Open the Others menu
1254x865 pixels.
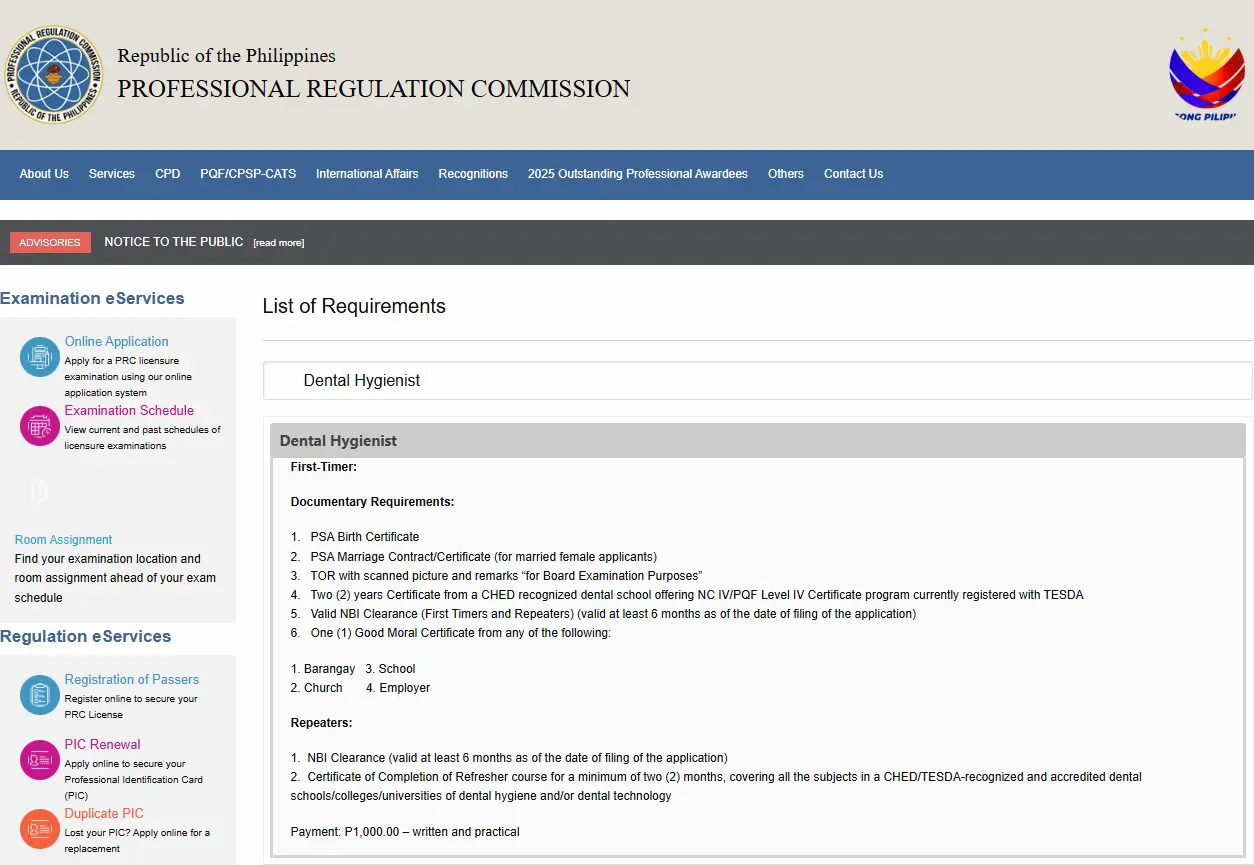(786, 174)
